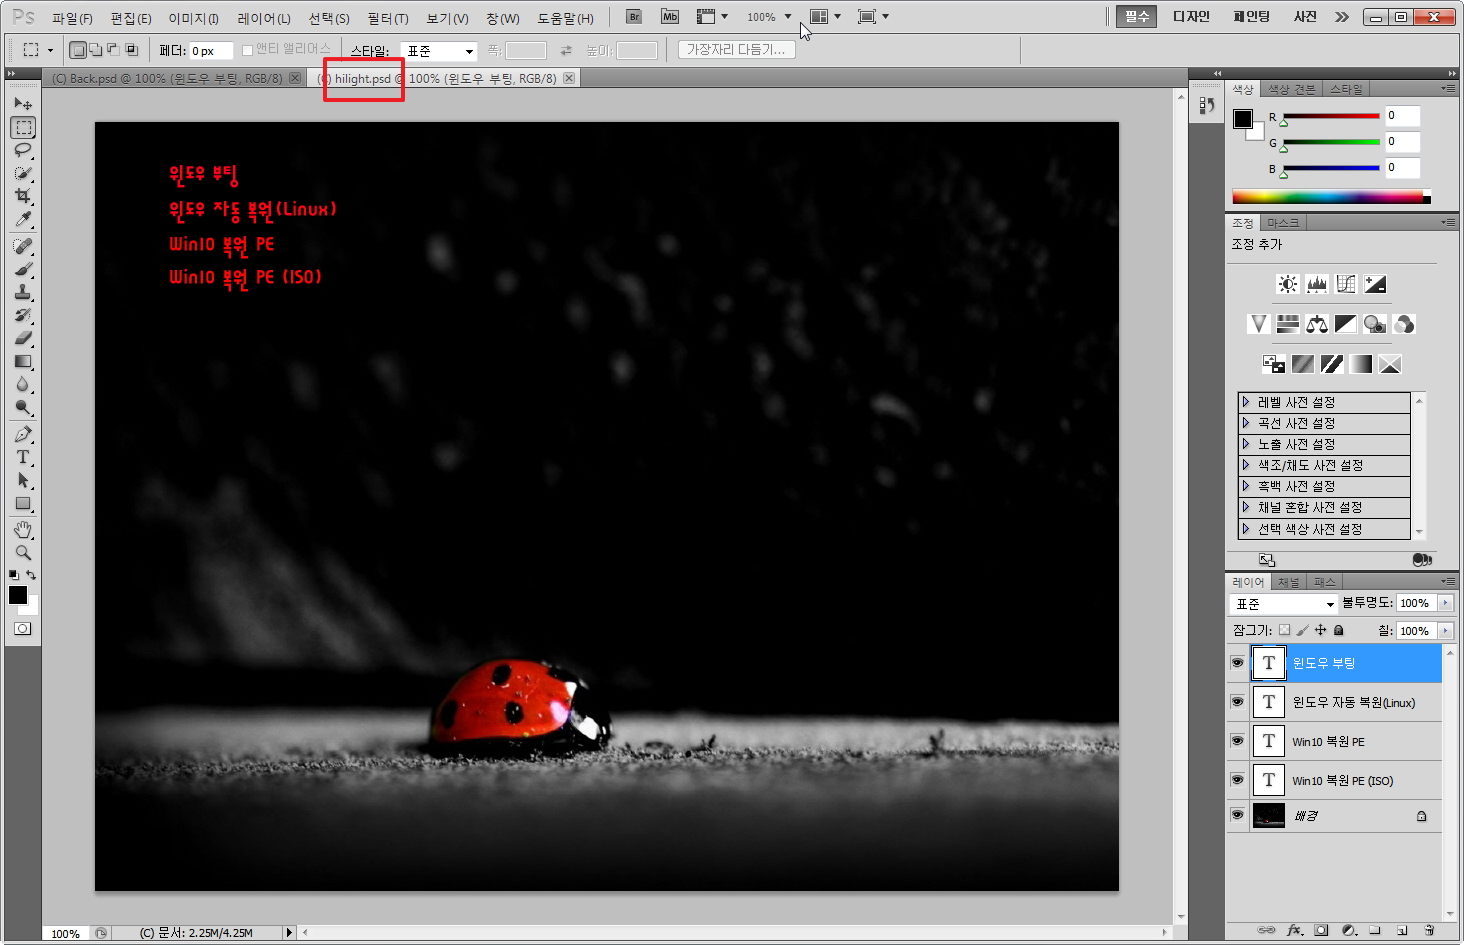The height and width of the screenshot is (945, 1464).
Task: Select the Zoom tool in toolbox
Action: (23, 552)
